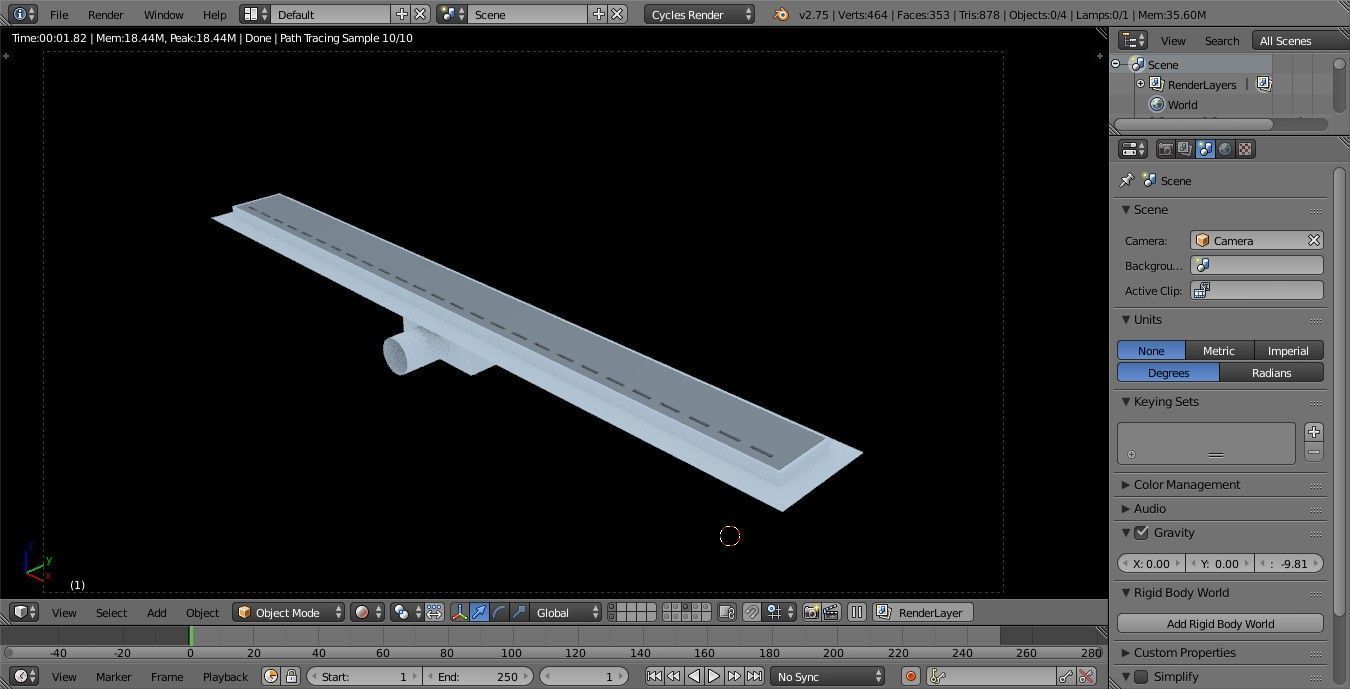Screen dimensions: 1350x689
Task: Open the No Sync playback dropdown
Action: point(827,676)
